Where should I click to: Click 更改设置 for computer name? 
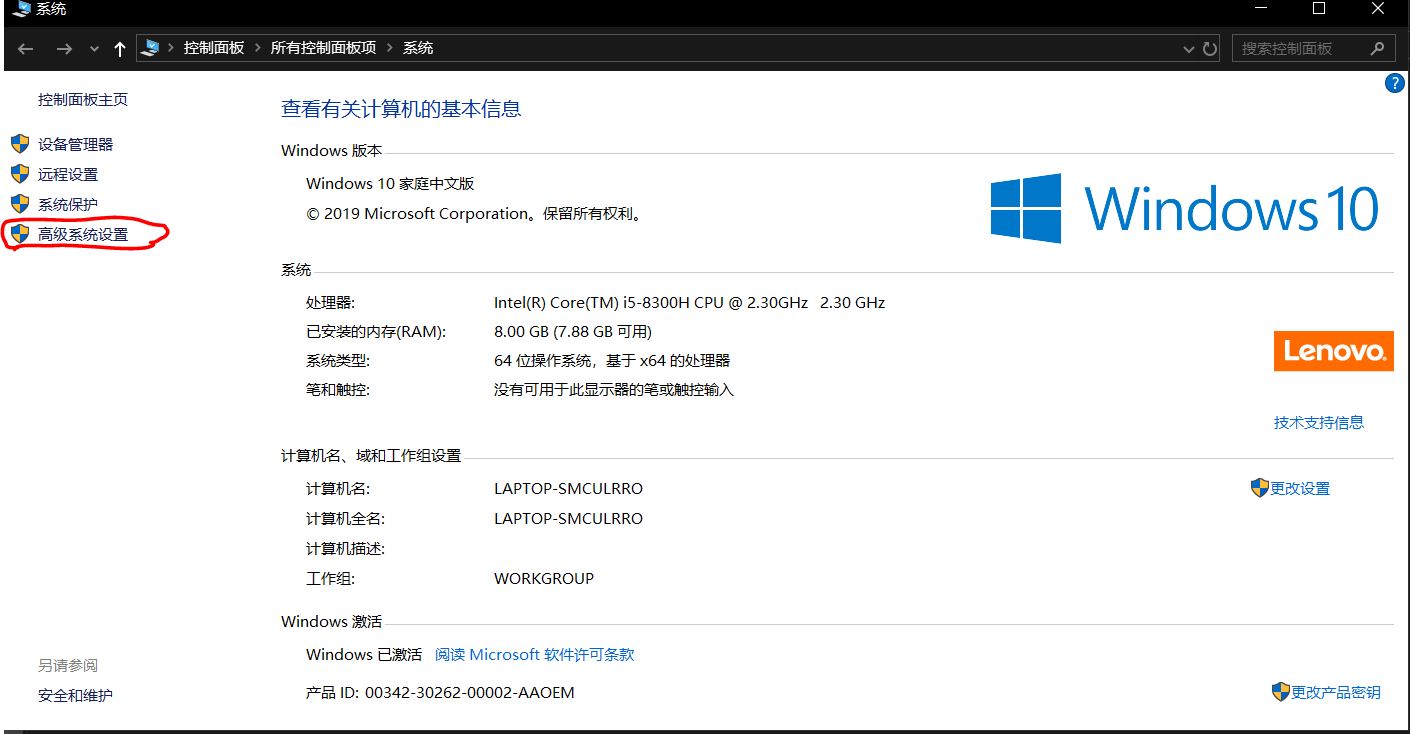[x=1300, y=489]
